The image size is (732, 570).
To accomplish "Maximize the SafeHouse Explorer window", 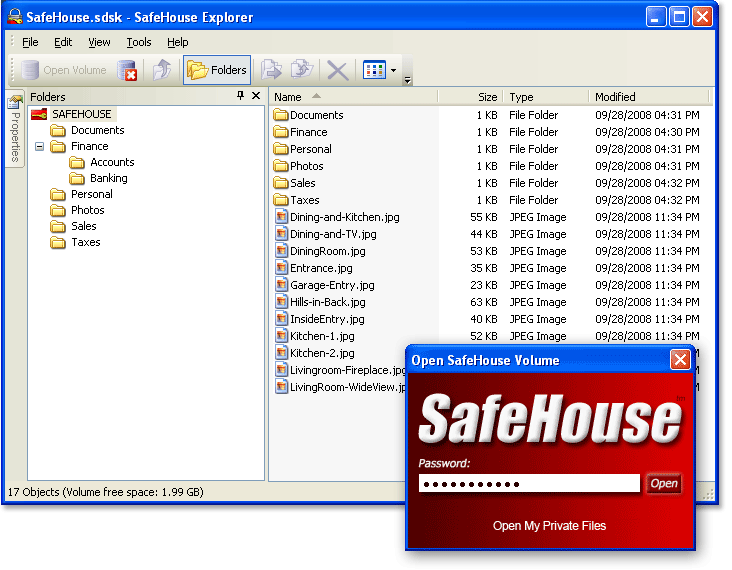I will tap(679, 17).
